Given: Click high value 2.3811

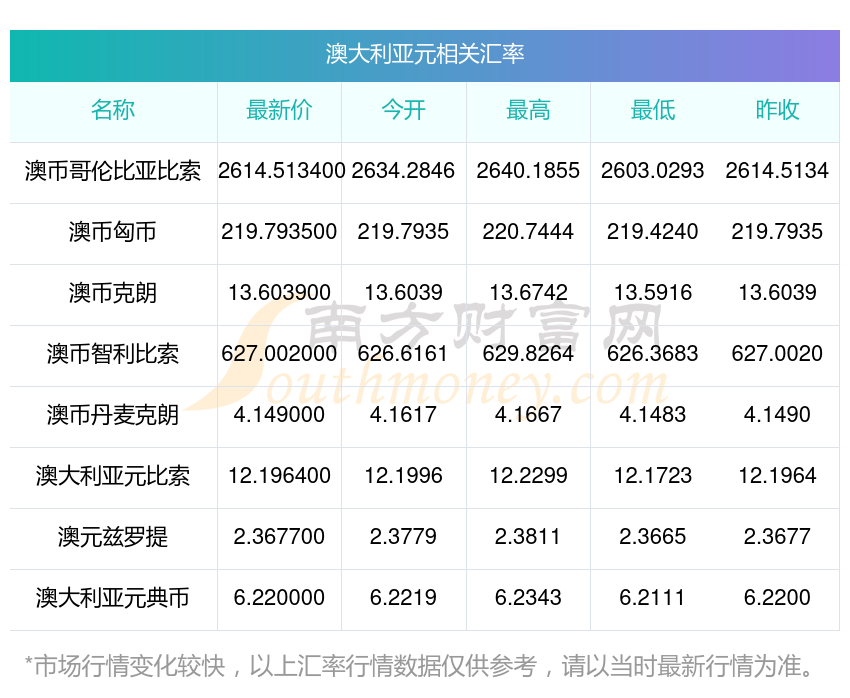Looking at the screenshot, I should point(528,537).
